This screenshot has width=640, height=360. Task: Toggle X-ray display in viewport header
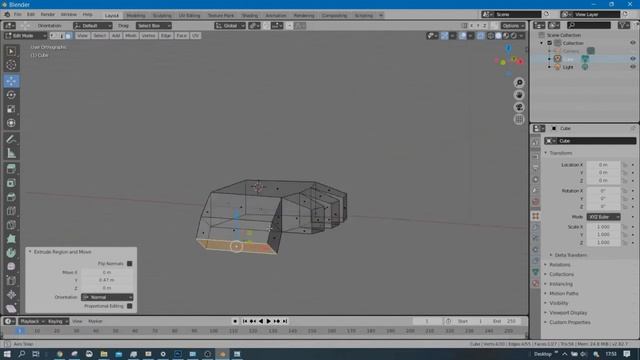tap(480, 36)
